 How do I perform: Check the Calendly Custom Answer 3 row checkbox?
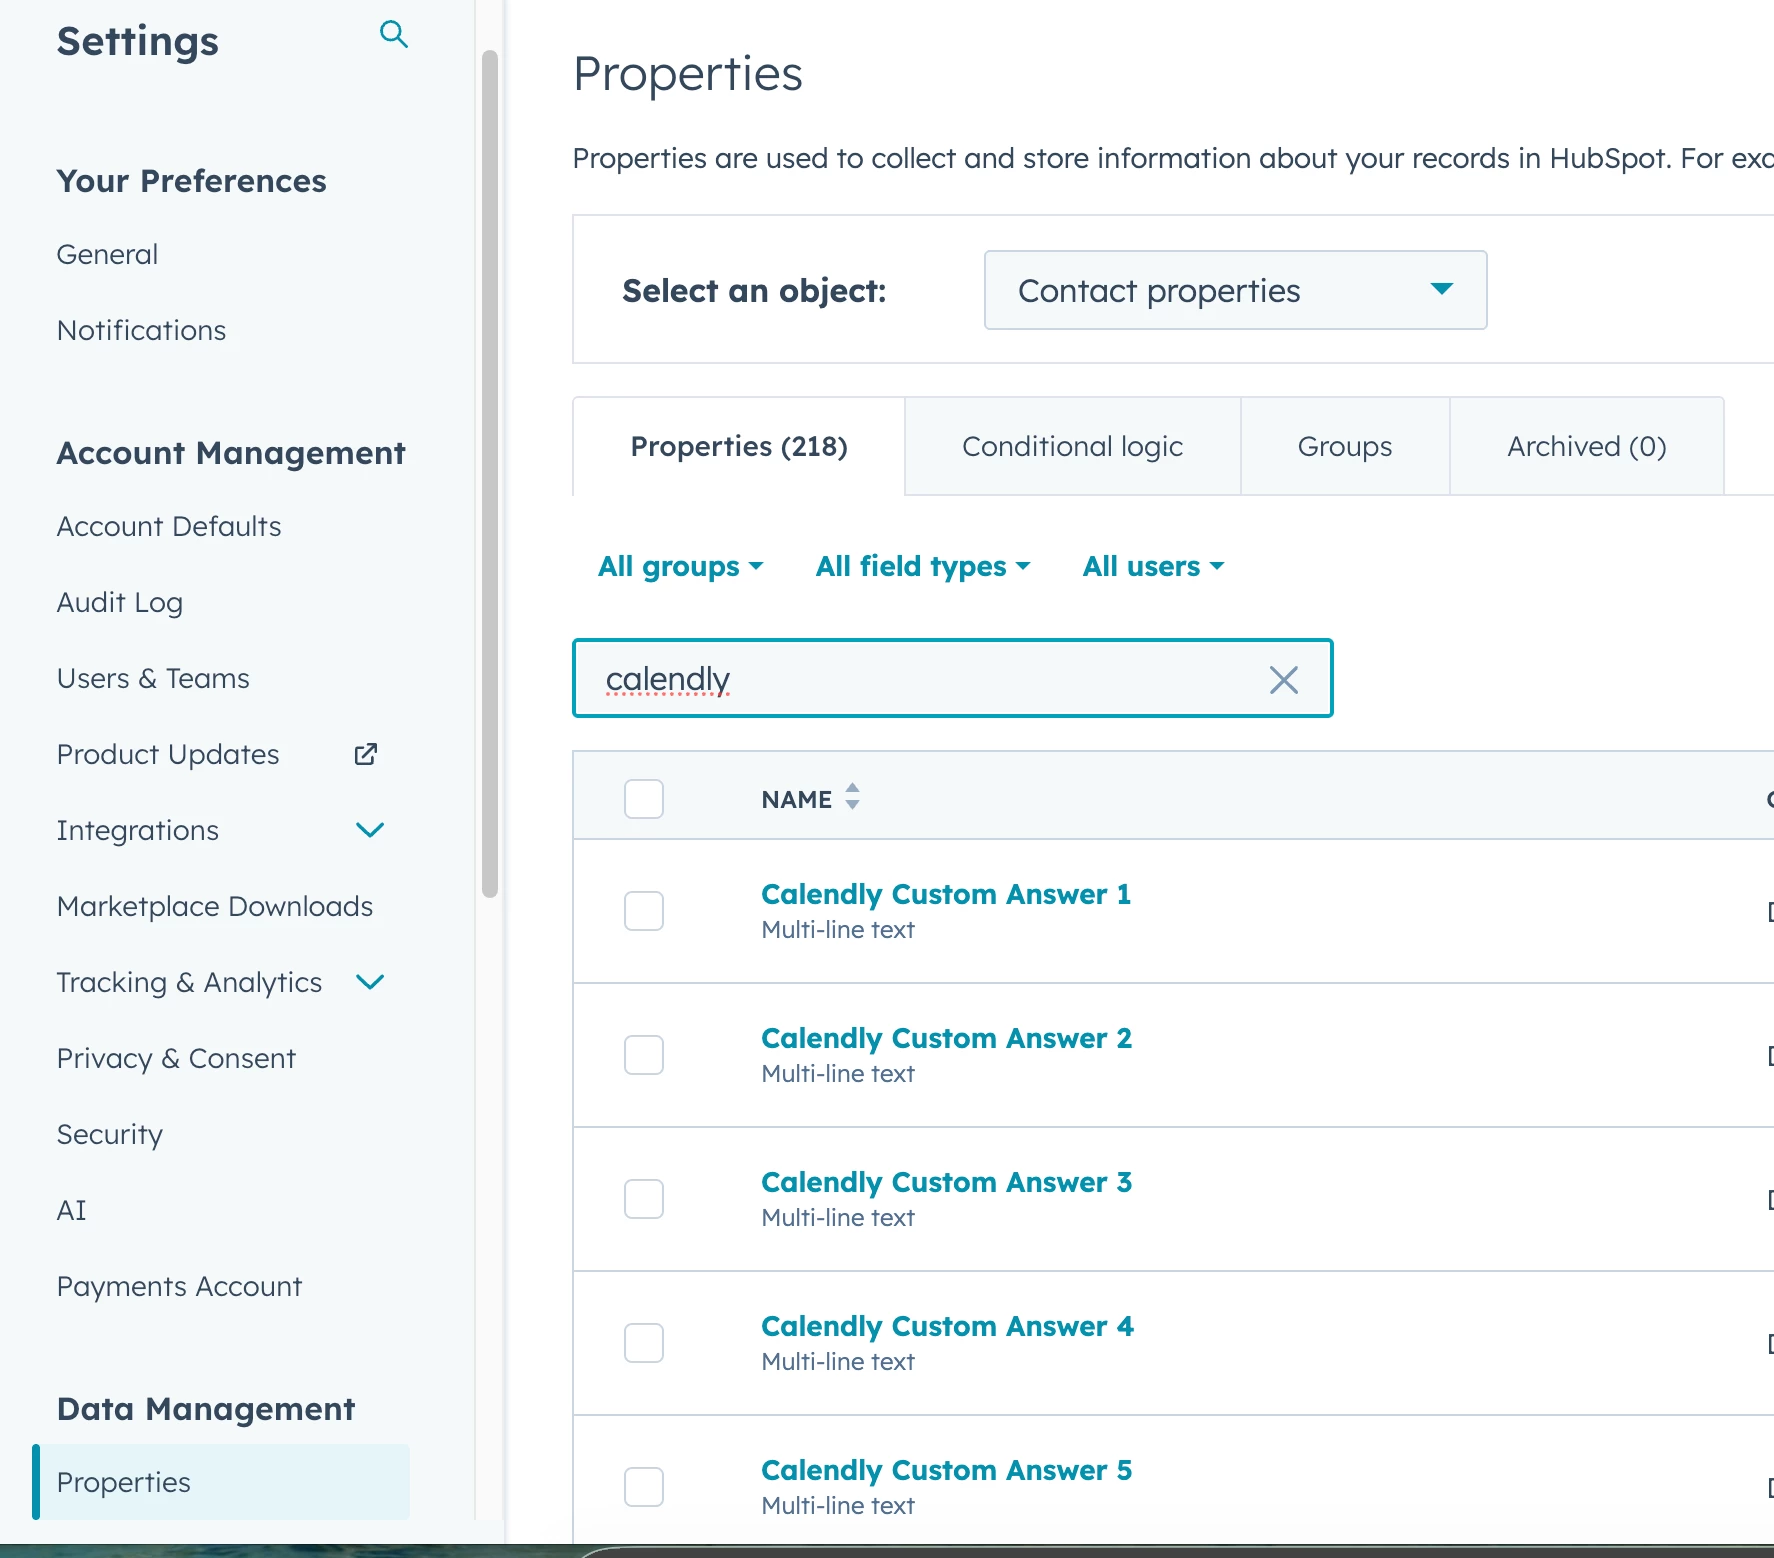point(644,1199)
